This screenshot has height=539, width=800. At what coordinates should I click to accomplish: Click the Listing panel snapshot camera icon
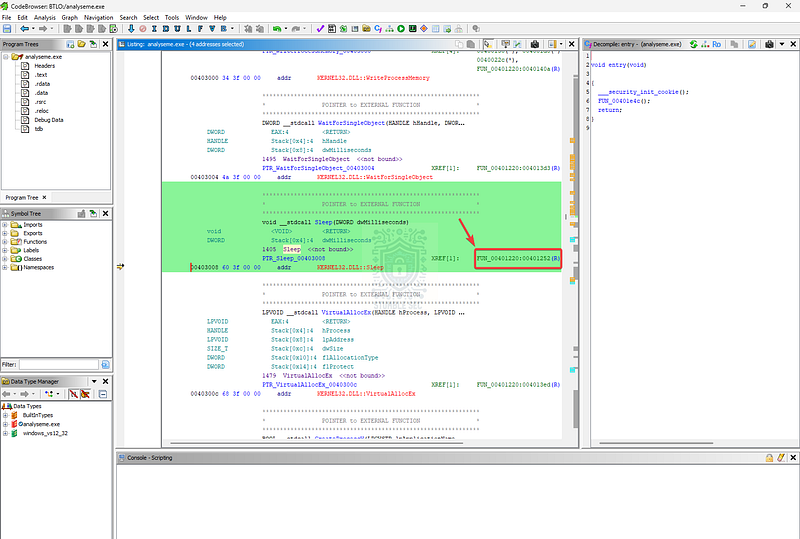pos(535,44)
